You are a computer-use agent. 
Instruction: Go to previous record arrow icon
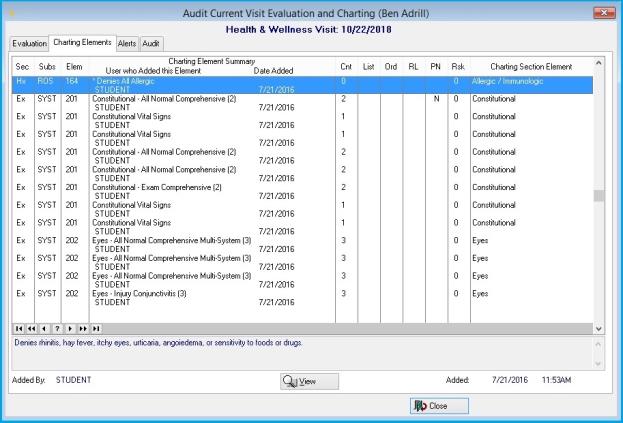click(44, 328)
